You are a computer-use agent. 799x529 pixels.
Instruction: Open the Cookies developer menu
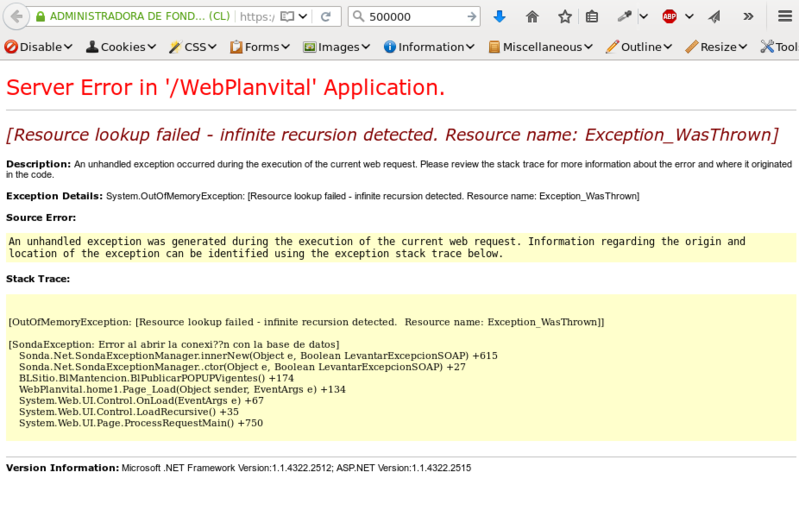[x=121, y=47]
